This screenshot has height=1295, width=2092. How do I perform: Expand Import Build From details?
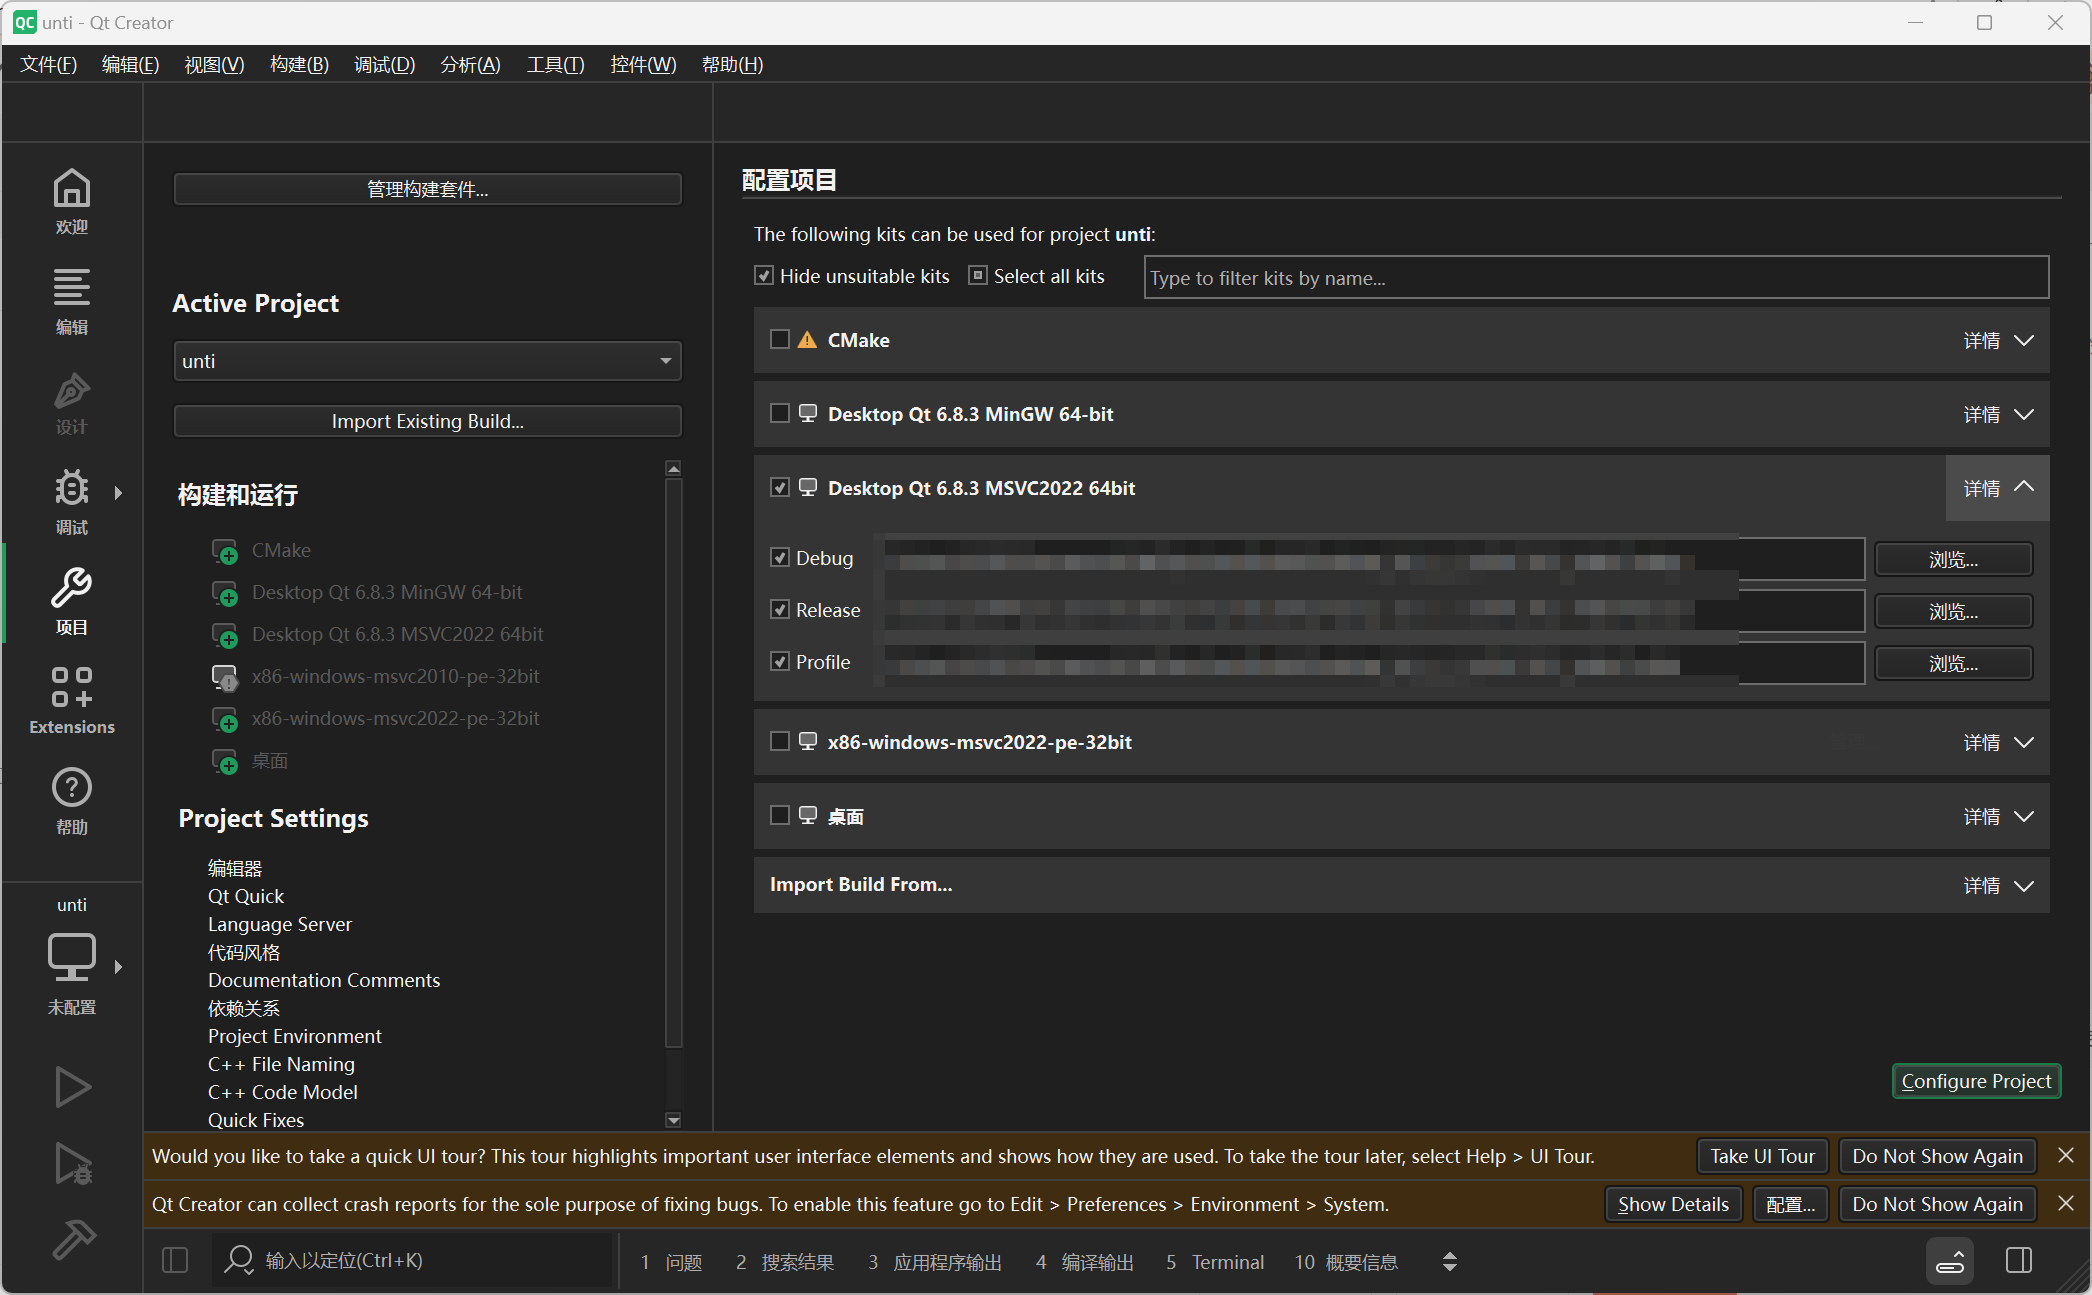point(1998,886)
